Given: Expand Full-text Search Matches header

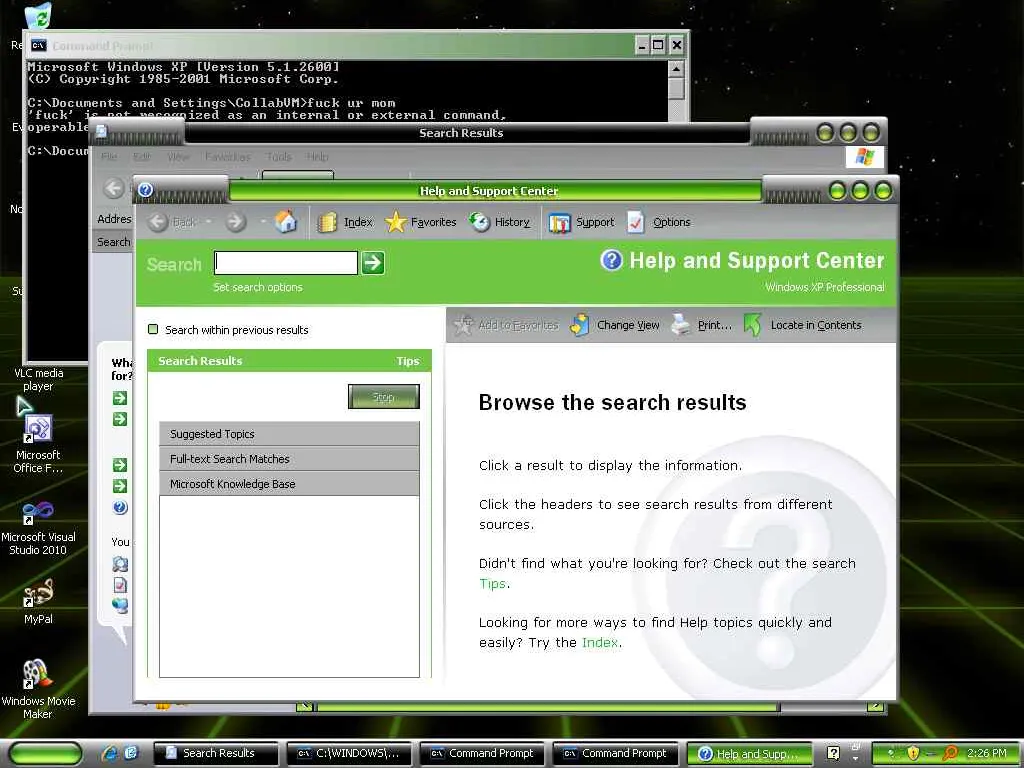Looking at the screenshot, I should coord(289,458).
